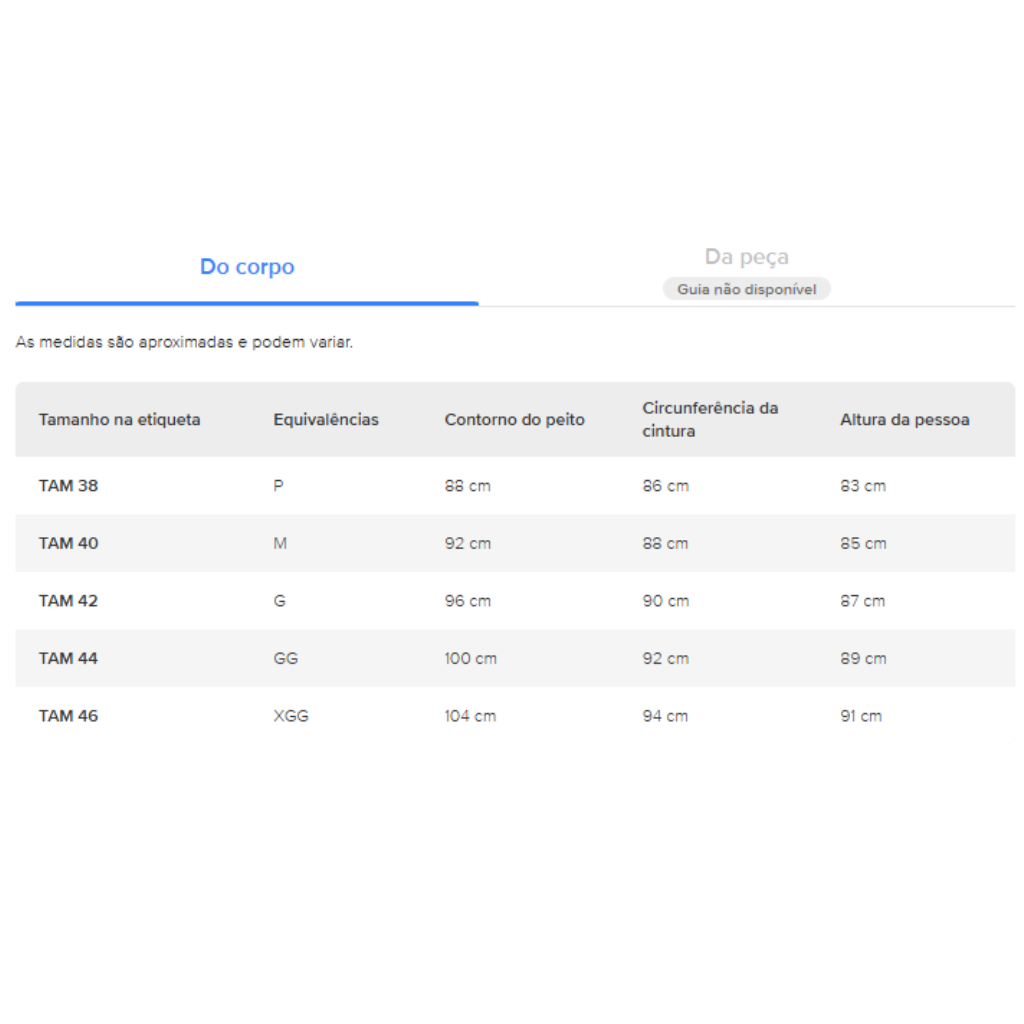Select the TAM 44 size row
1024x1024 pixels.
coord(515,658)
